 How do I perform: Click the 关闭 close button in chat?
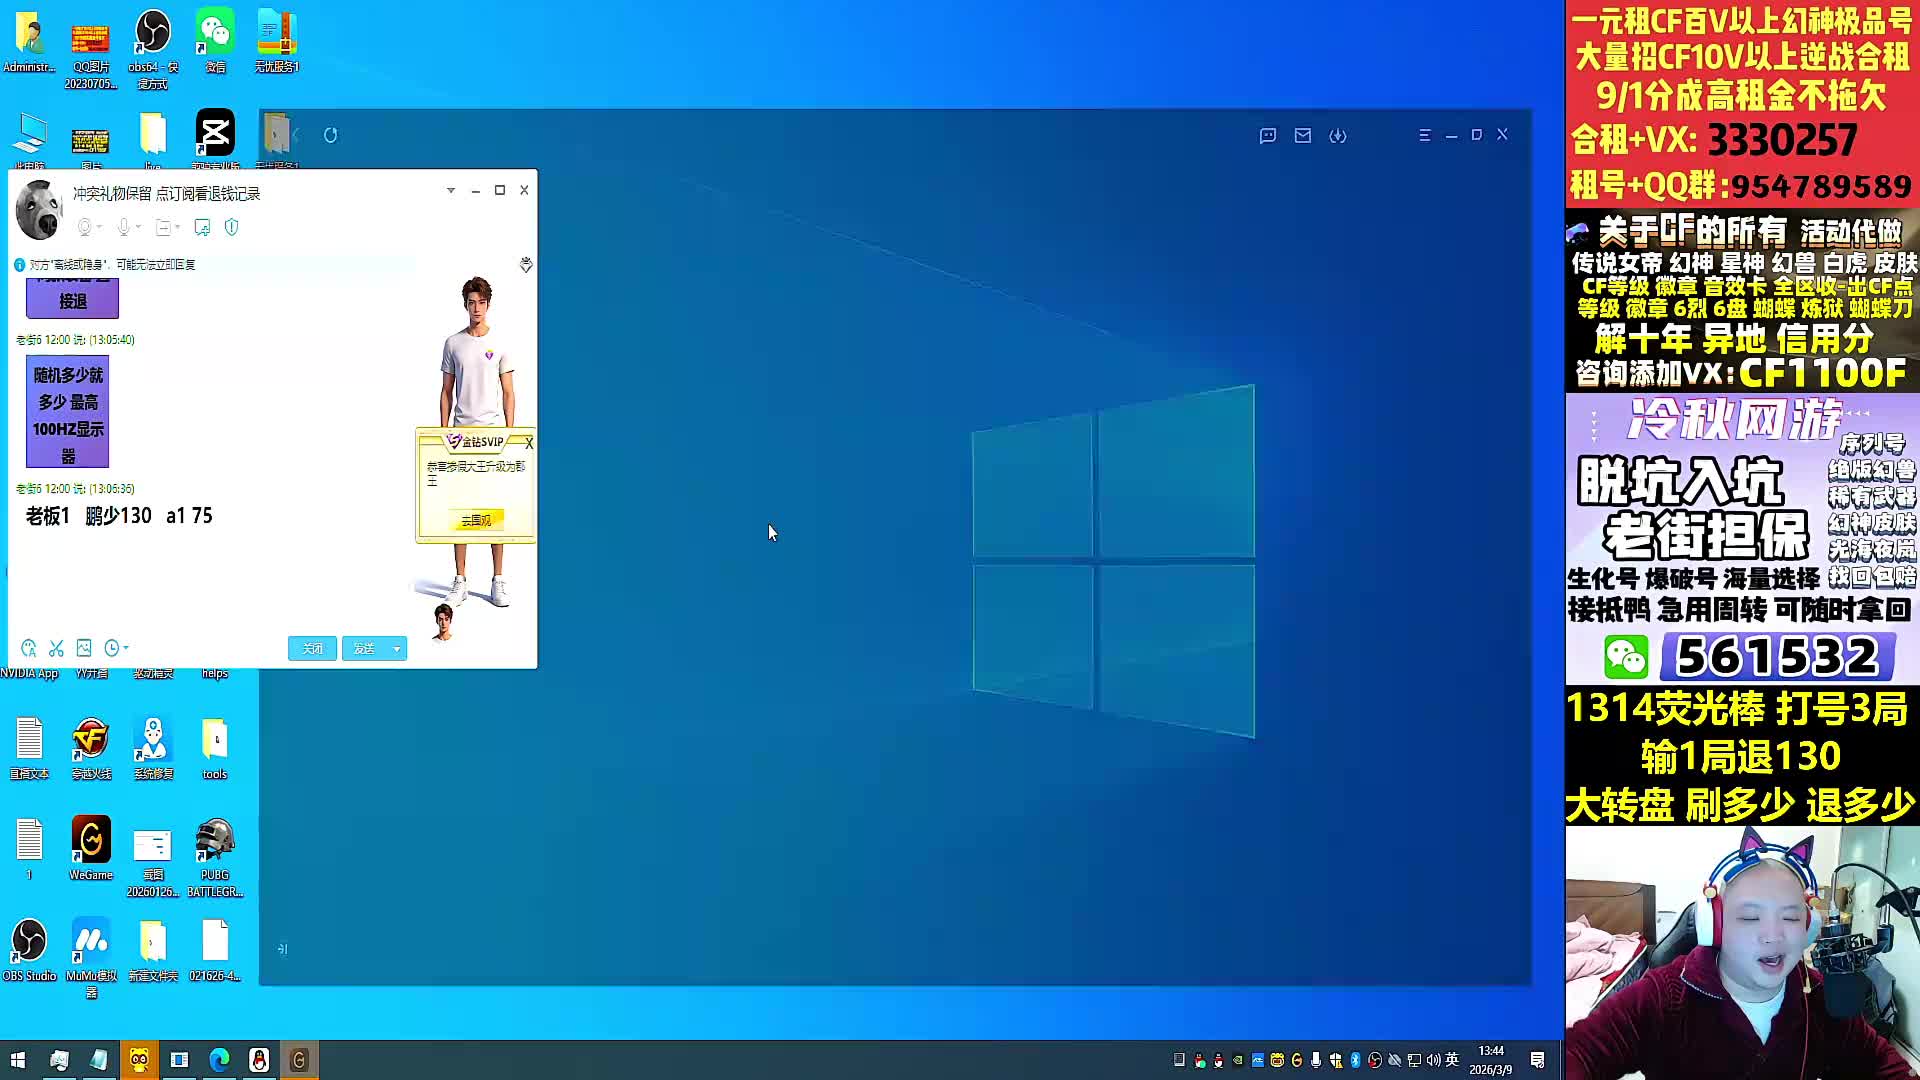[312, 649]
